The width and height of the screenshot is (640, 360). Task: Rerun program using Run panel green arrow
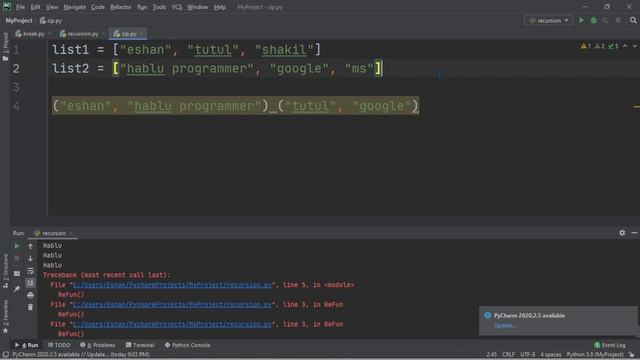[17, 246]
